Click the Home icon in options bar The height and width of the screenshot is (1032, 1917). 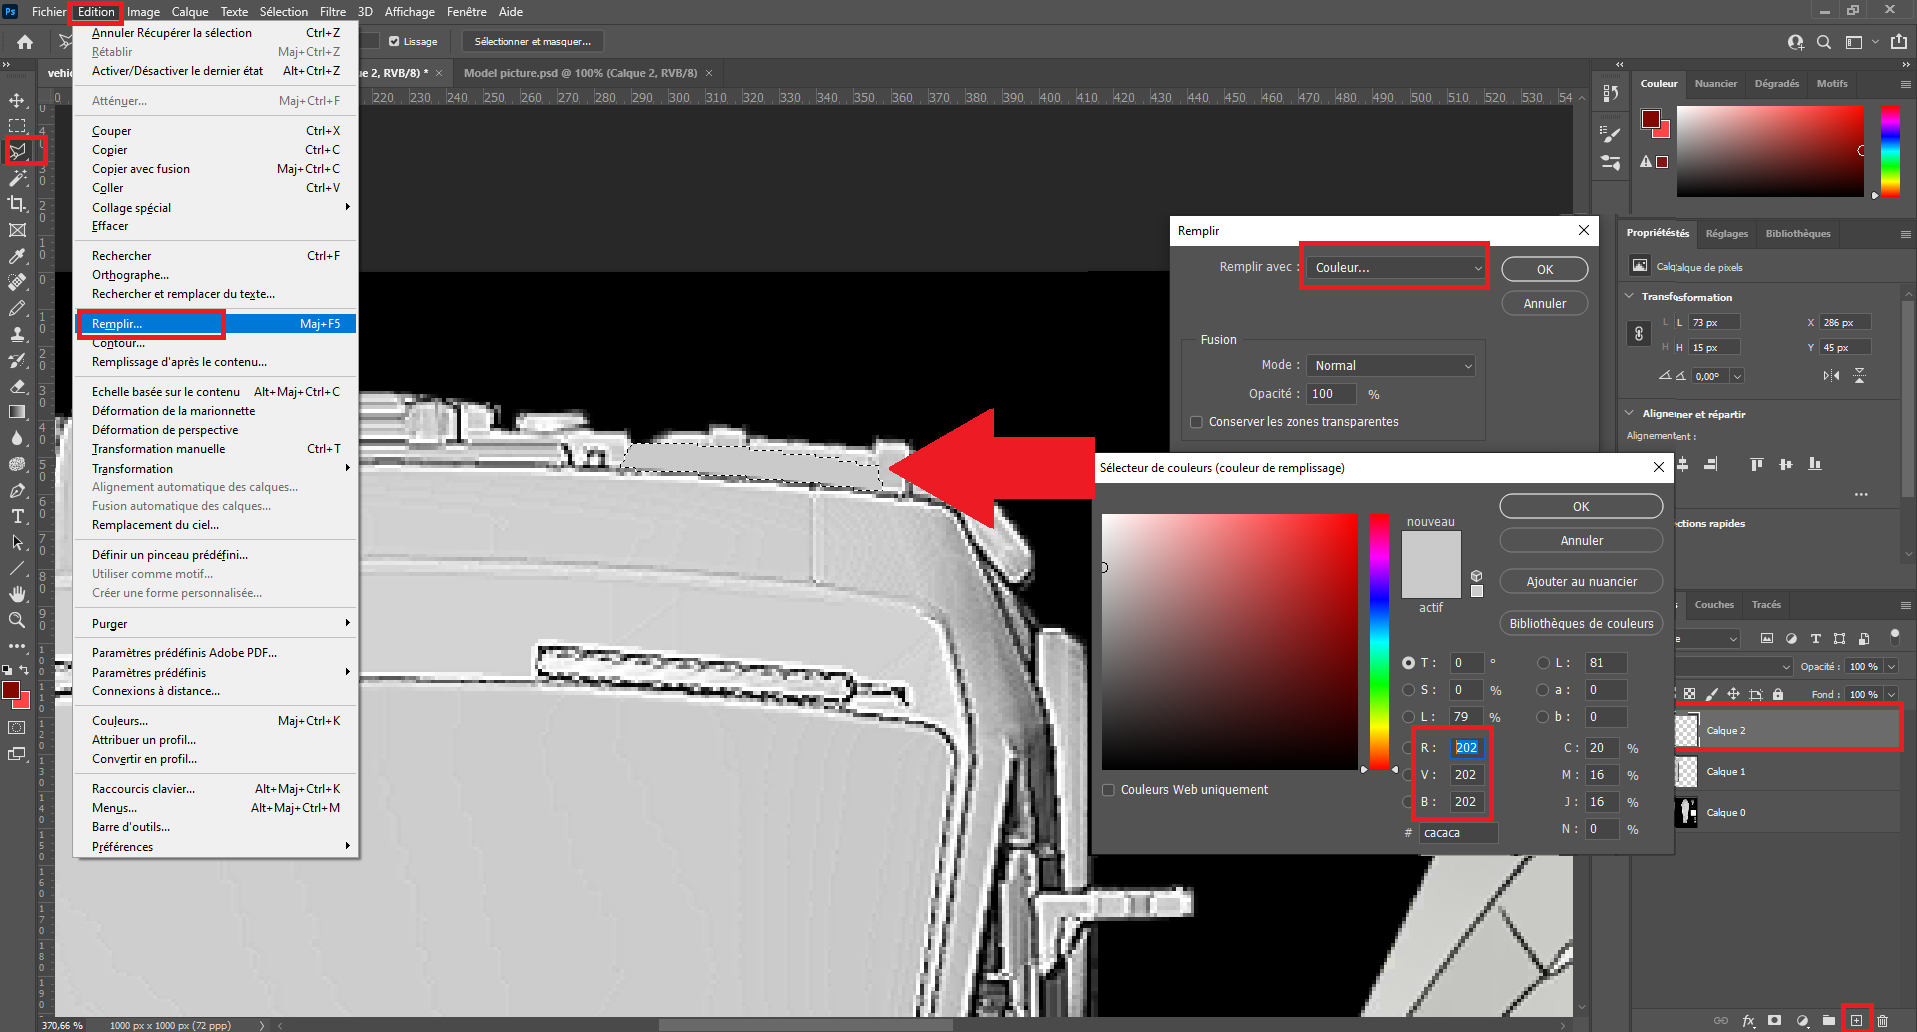pos(25,42)
